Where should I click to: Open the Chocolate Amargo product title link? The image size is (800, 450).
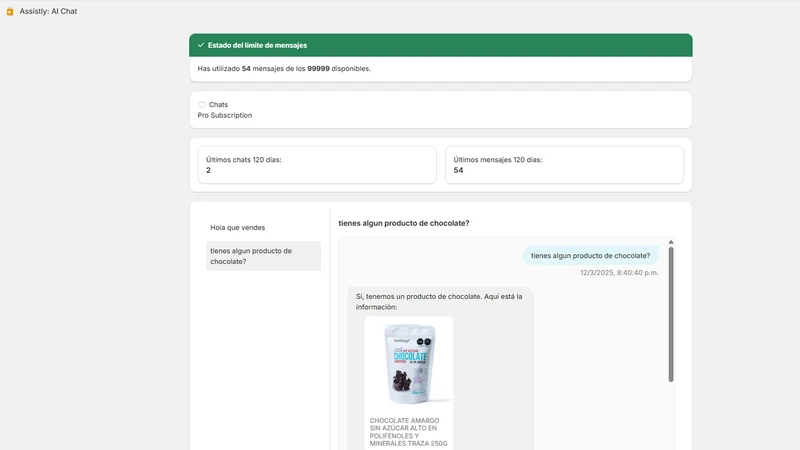(408, 432)
